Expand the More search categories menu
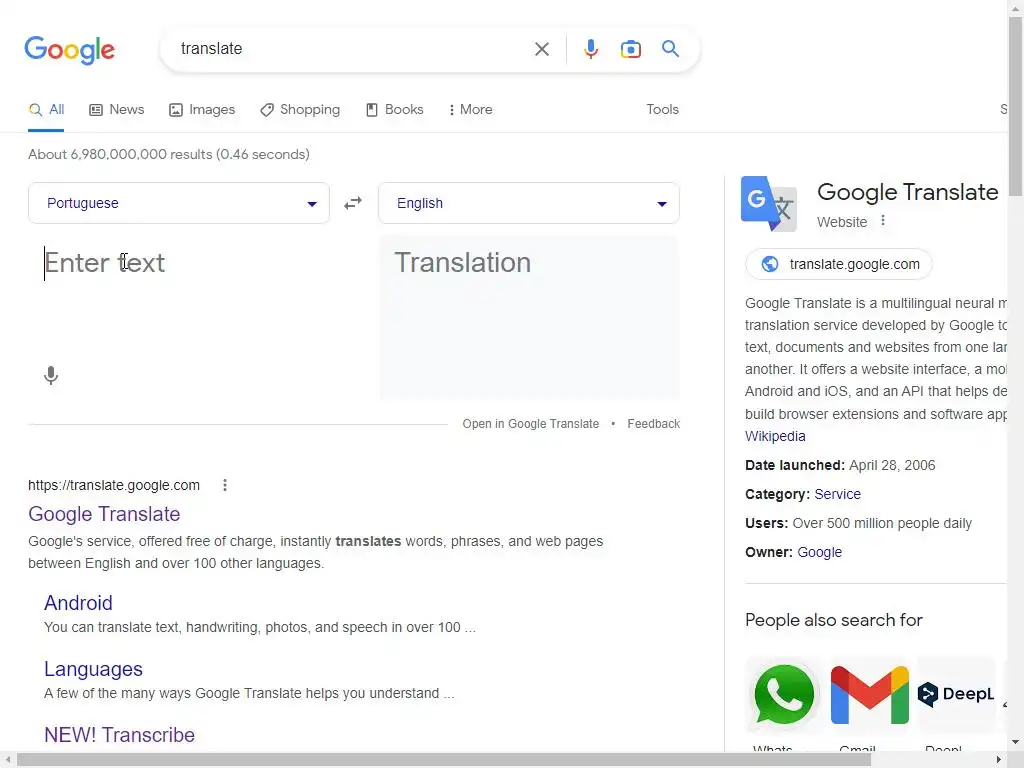The height and width of the screenshot is (768, 1024). 470,110
